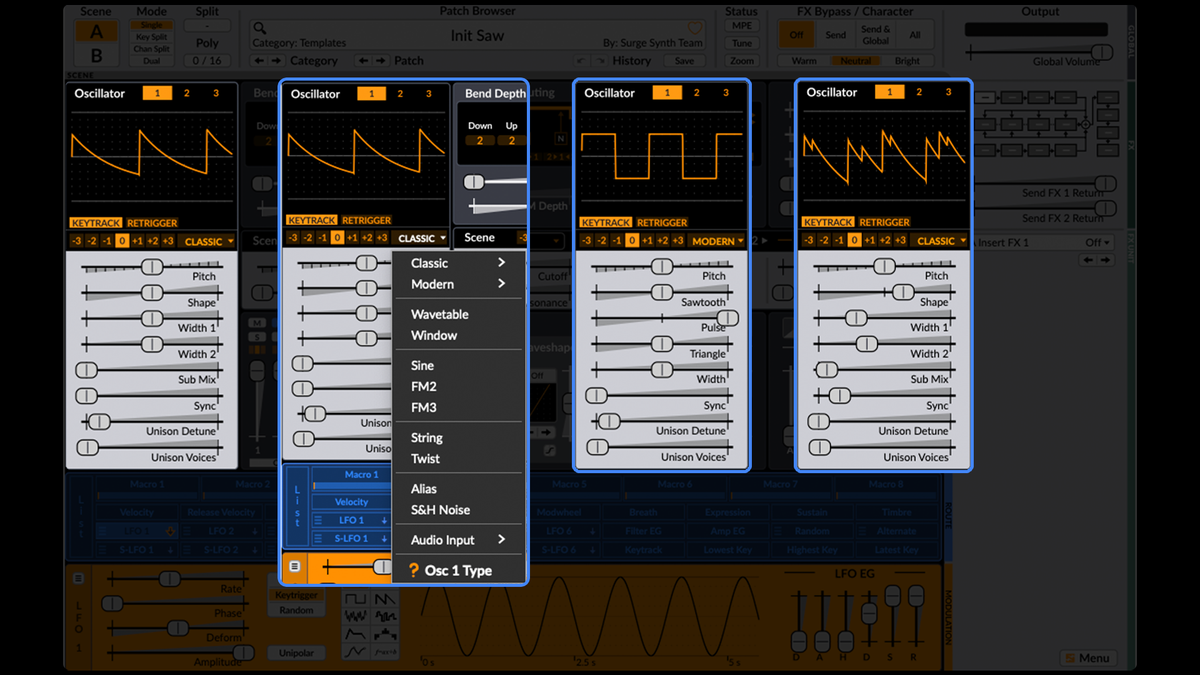Screen dimensions: 1200x675
Task: Select the square wave LFO shape icon
Action: click(355, 599)
